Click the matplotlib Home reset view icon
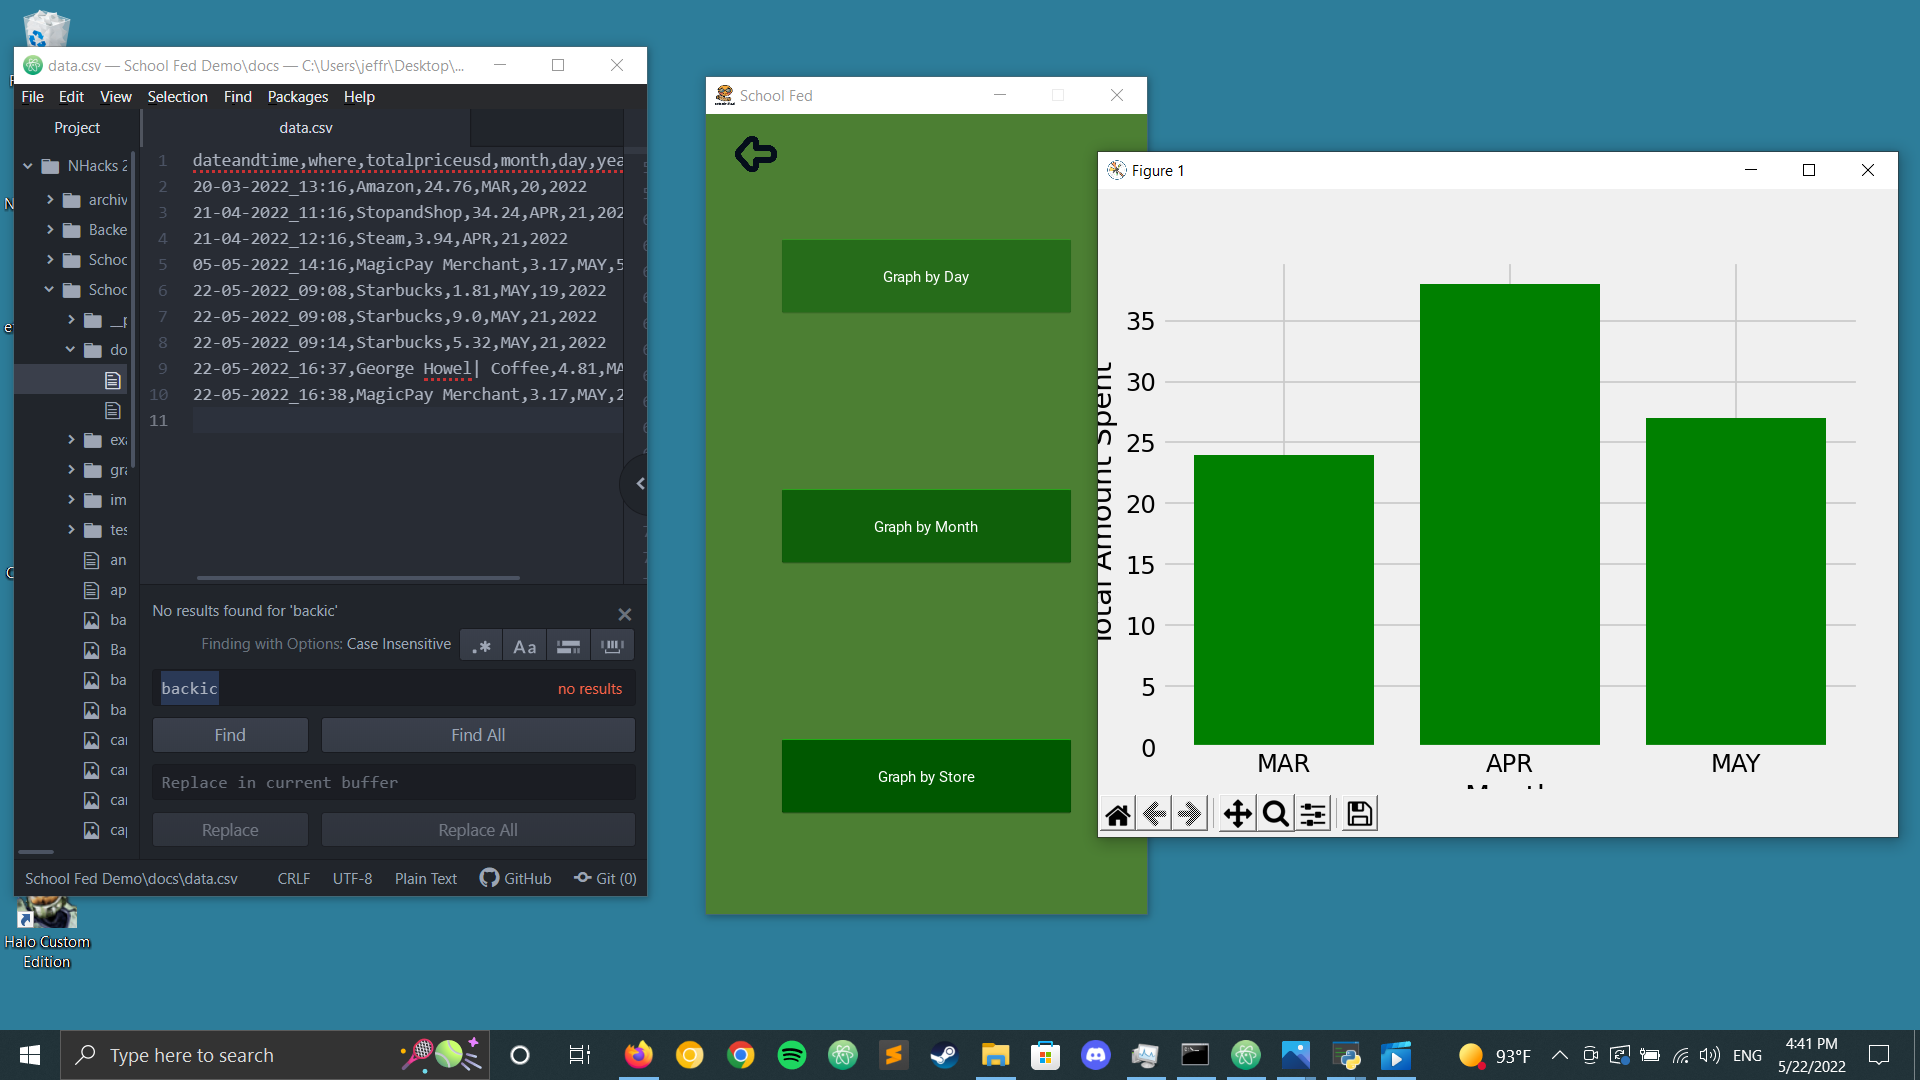The width and height of the screenshot is (1920, 1080). [x=1118, y=815]
